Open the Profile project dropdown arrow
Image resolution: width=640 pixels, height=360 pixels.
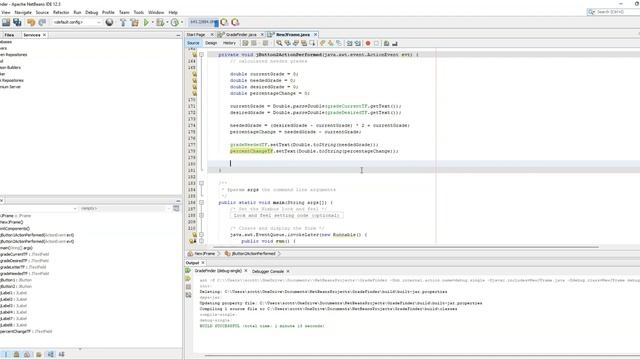[x=182, y=22]
